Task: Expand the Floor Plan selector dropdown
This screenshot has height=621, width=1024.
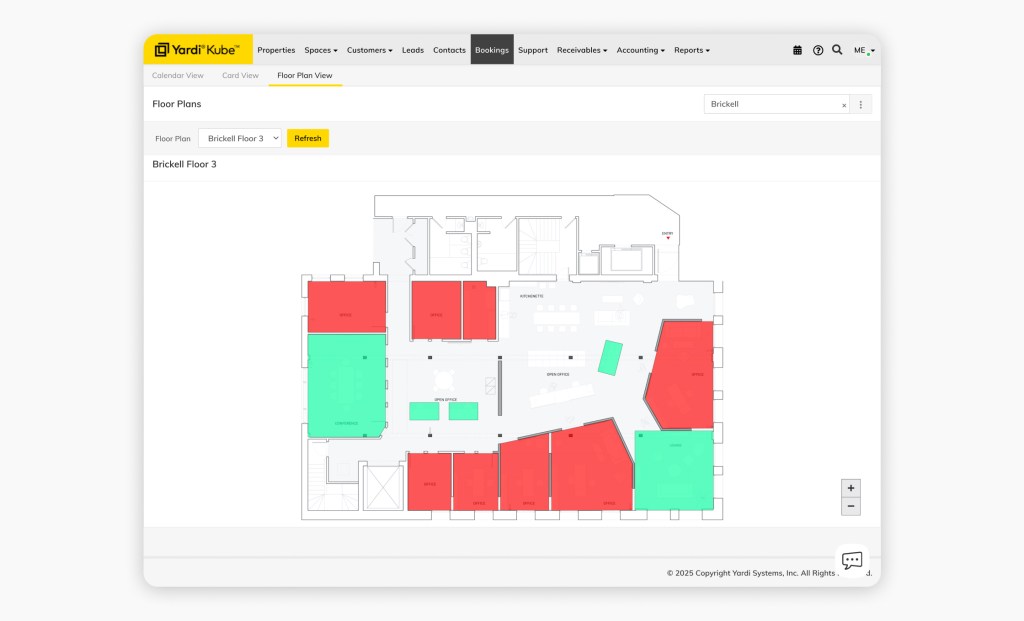Action: point(240,138)
